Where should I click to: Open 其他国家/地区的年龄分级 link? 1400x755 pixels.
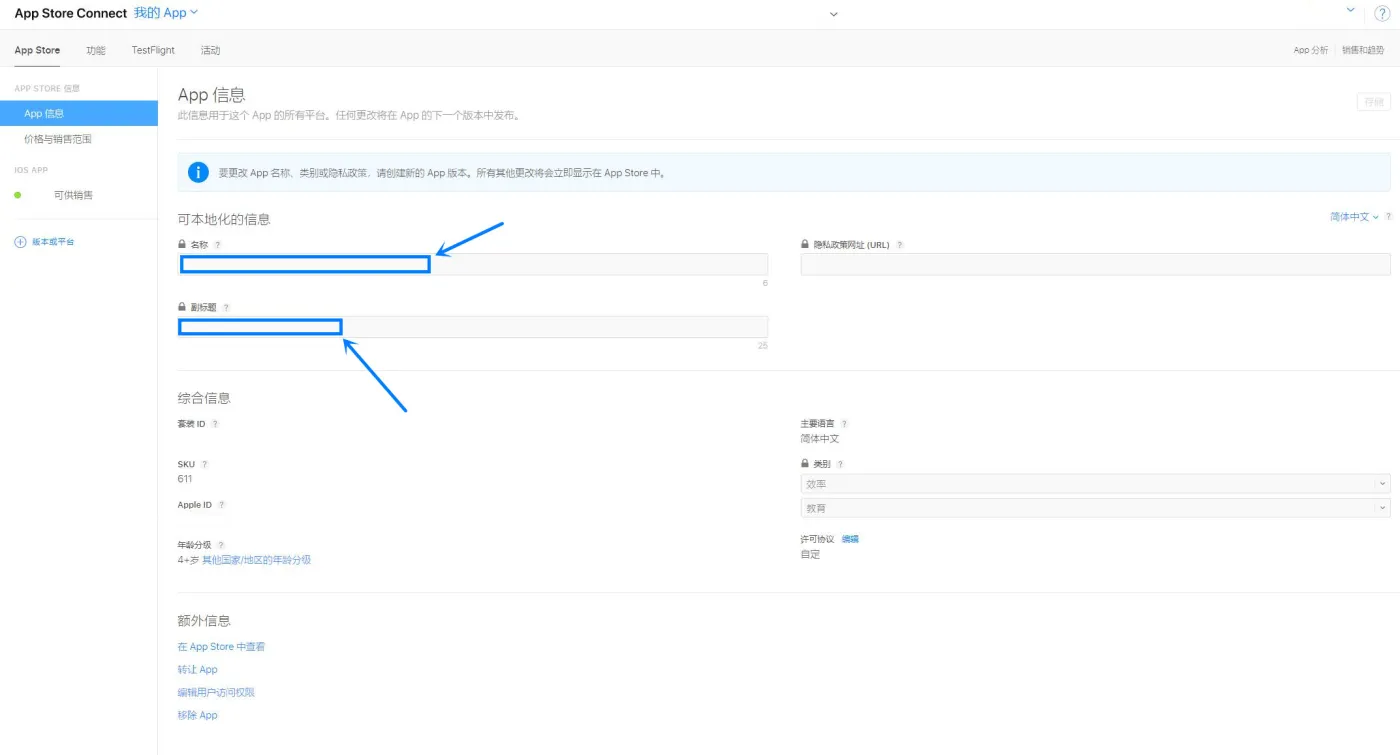tap(257, 560)
